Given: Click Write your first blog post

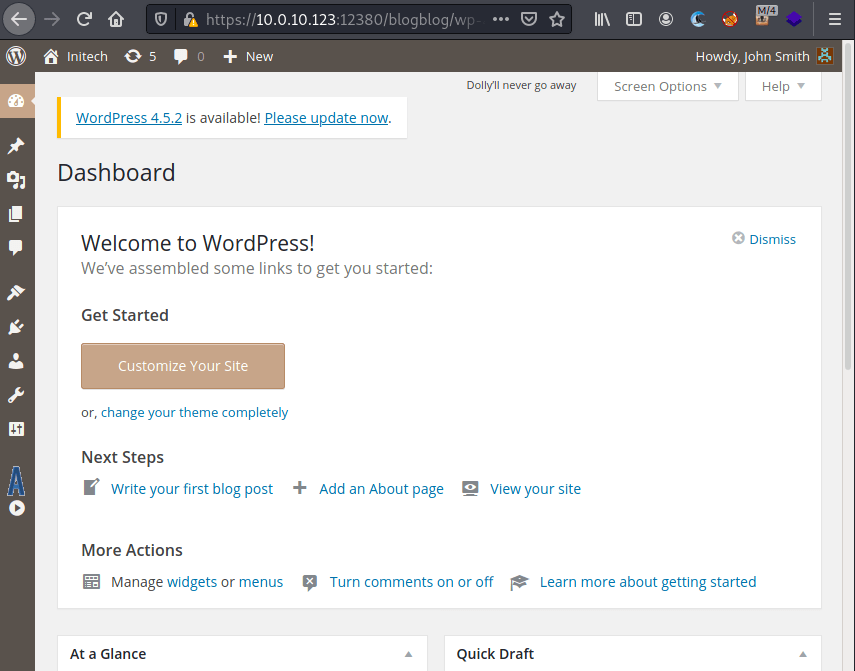Looking at the screenshot, I should [192, 489].
